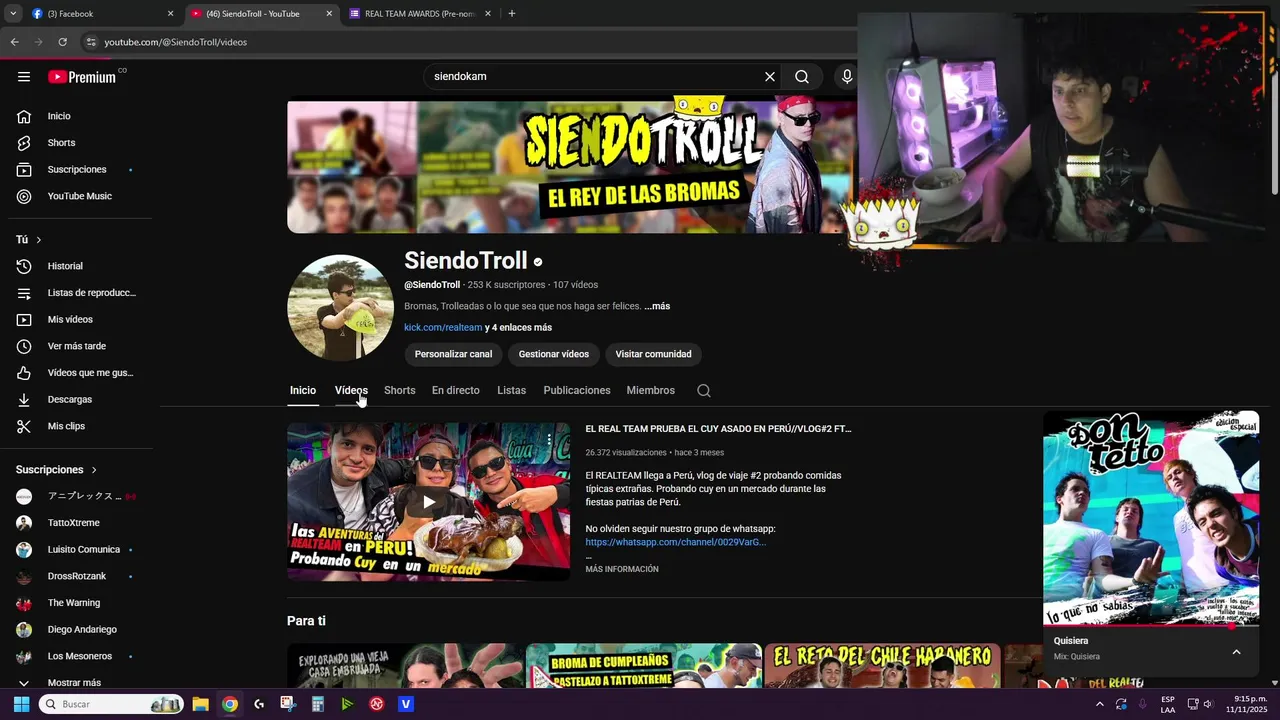Click the Gestionar videos button
Viewport: 1280px width, 720px height.
point(554,354)
